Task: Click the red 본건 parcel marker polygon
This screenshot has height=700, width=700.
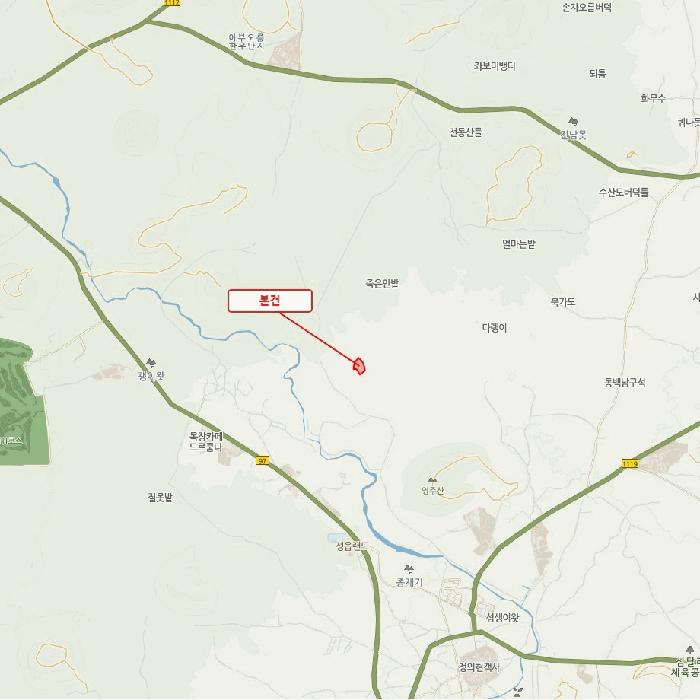Action: pyautogui.click(x=360, y=366)
